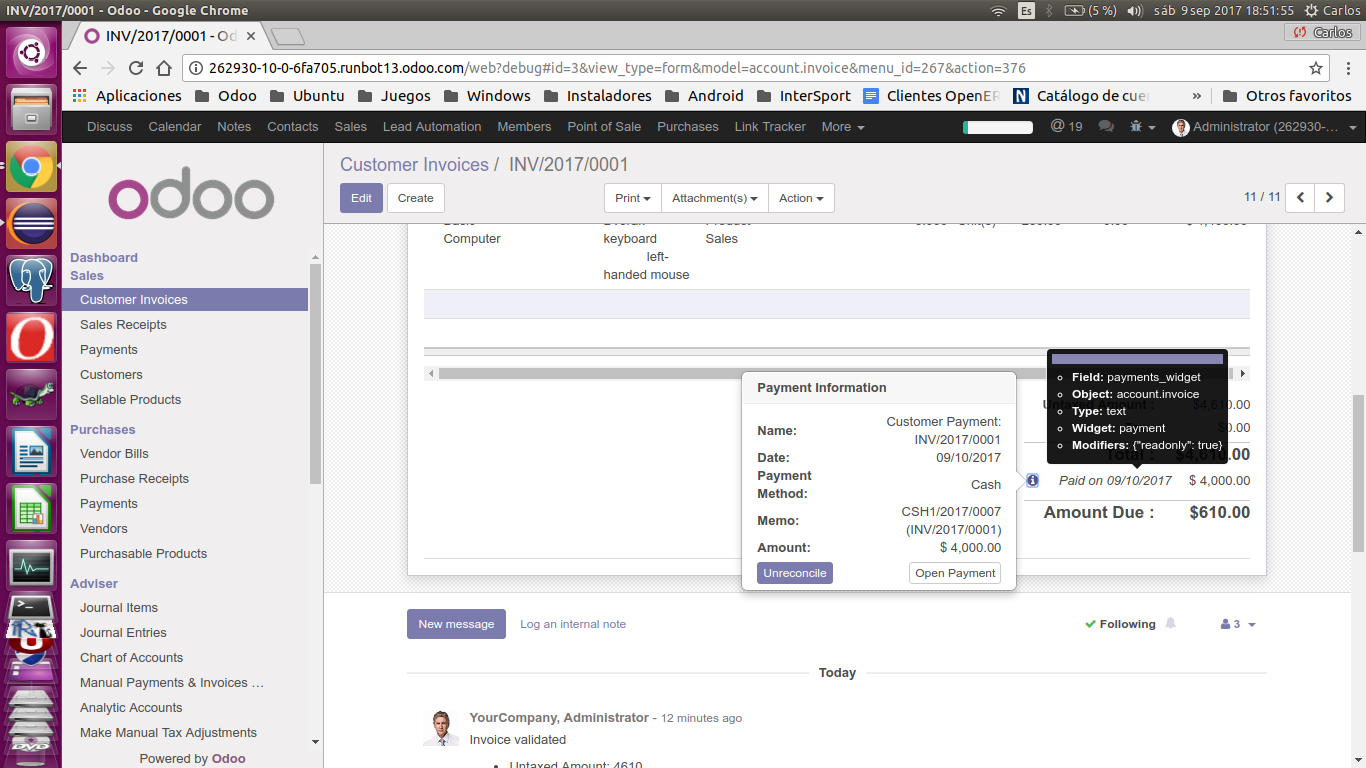Click the WiFi network indicator
The image size is (1366, 768).
(x=998, y=10)
